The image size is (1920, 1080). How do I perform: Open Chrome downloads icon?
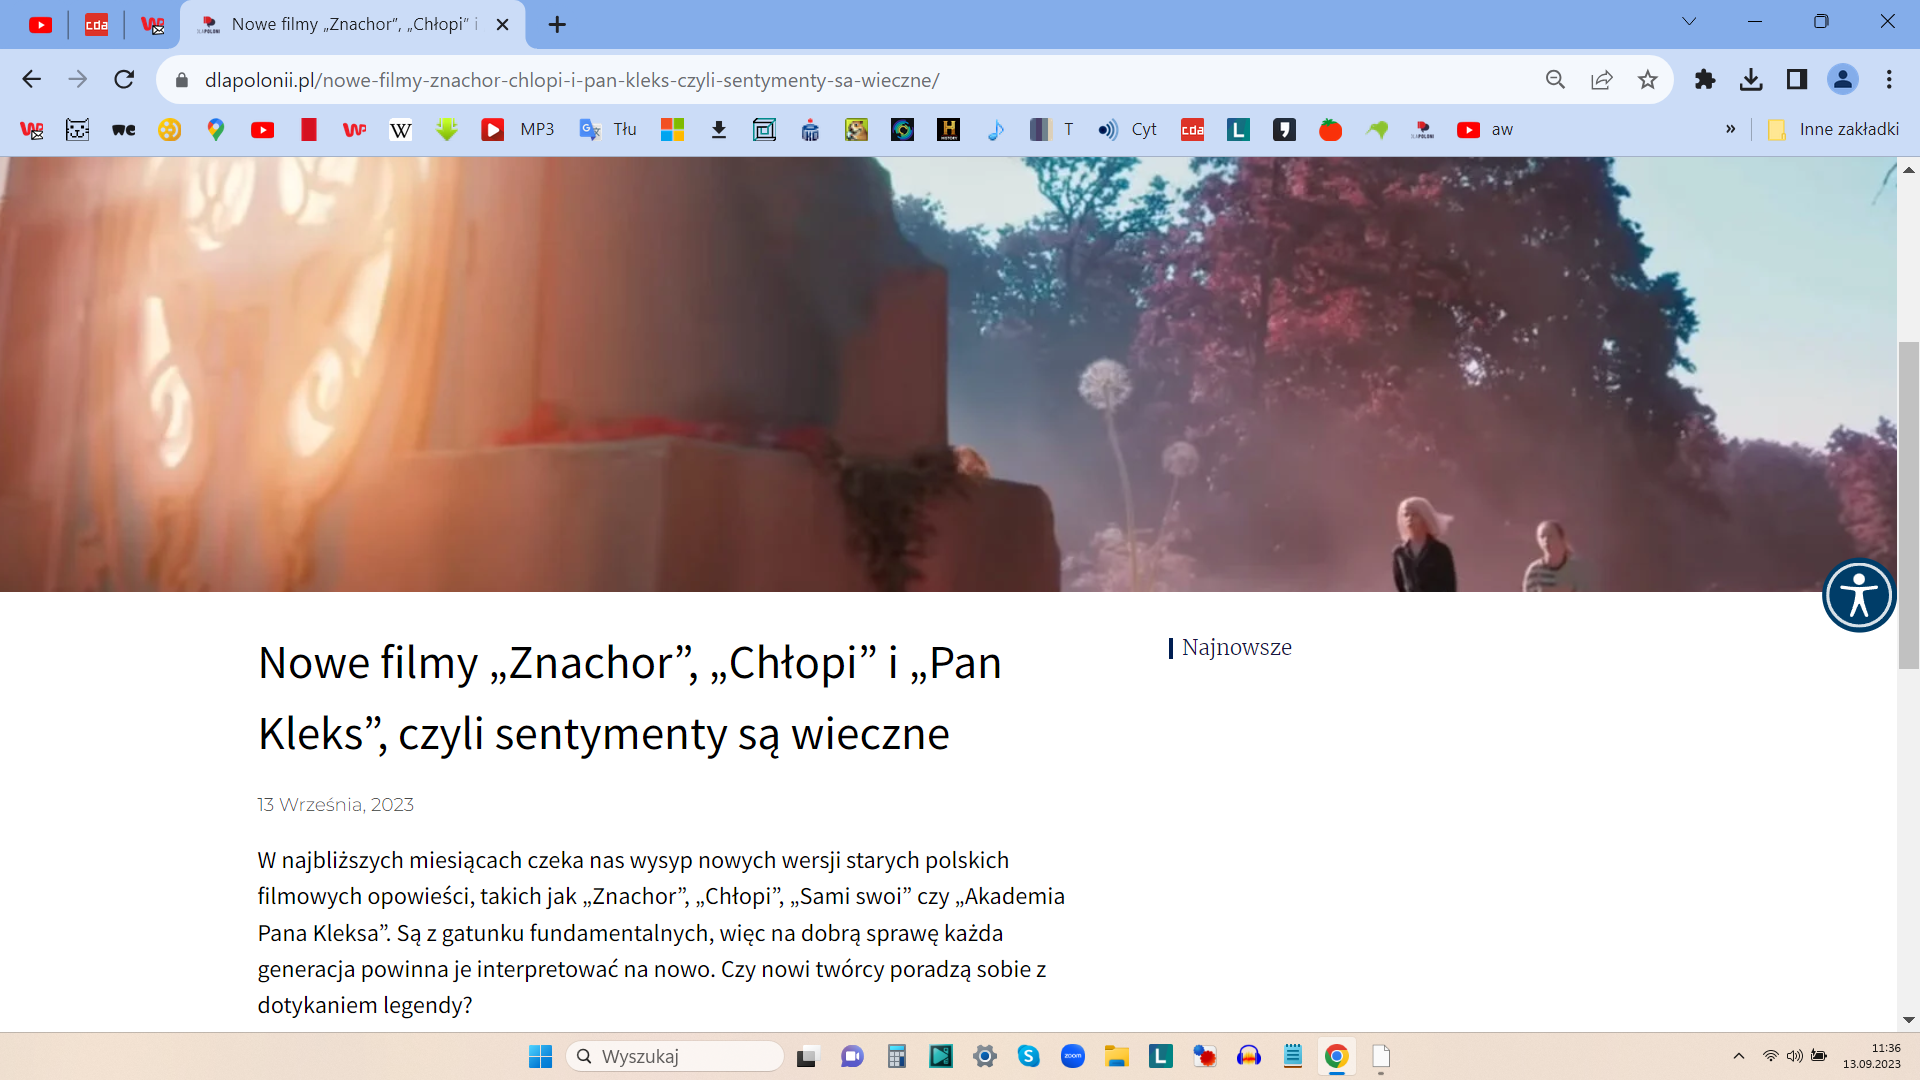[x=1751, y=80]
